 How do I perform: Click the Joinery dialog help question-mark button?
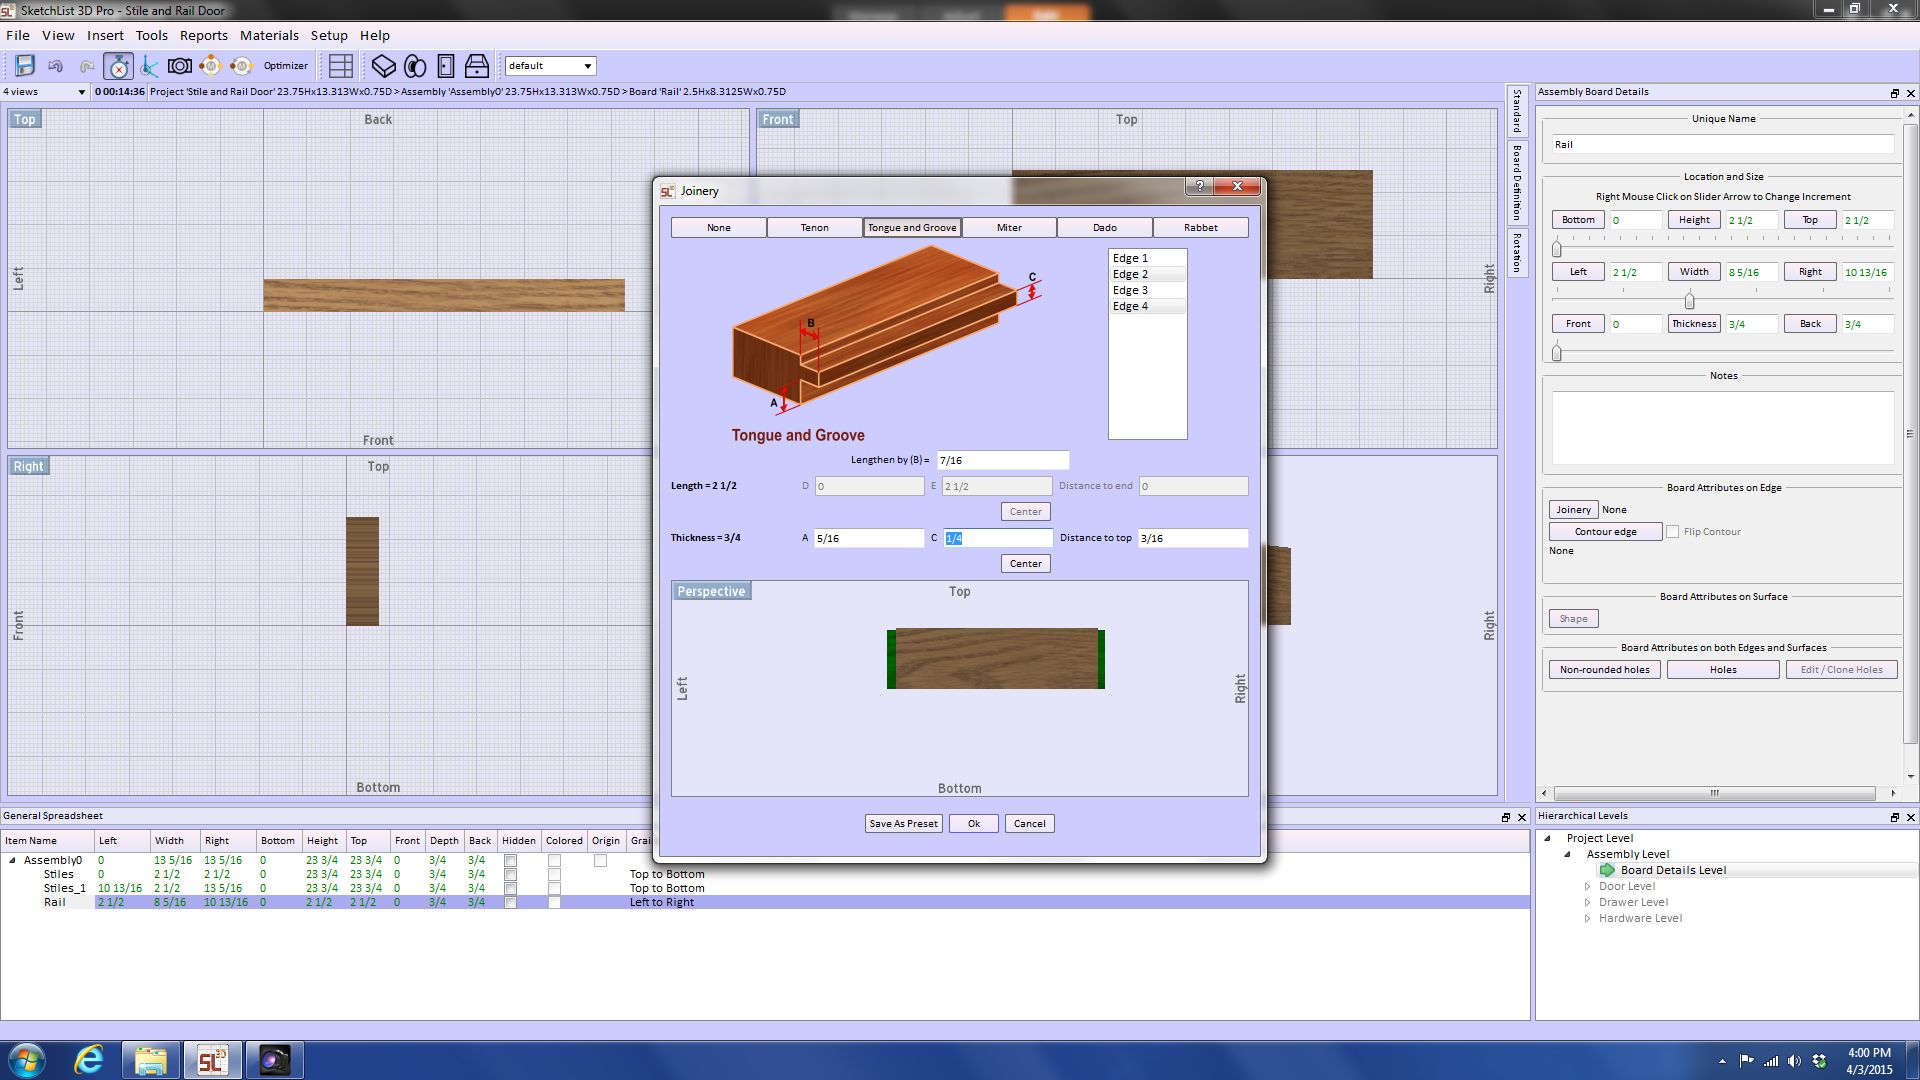1200,186
